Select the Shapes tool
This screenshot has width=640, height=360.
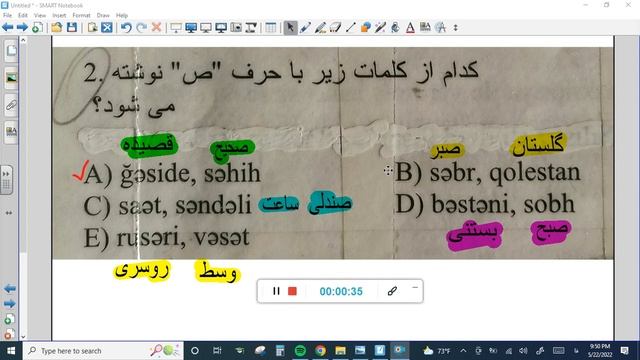366,27
